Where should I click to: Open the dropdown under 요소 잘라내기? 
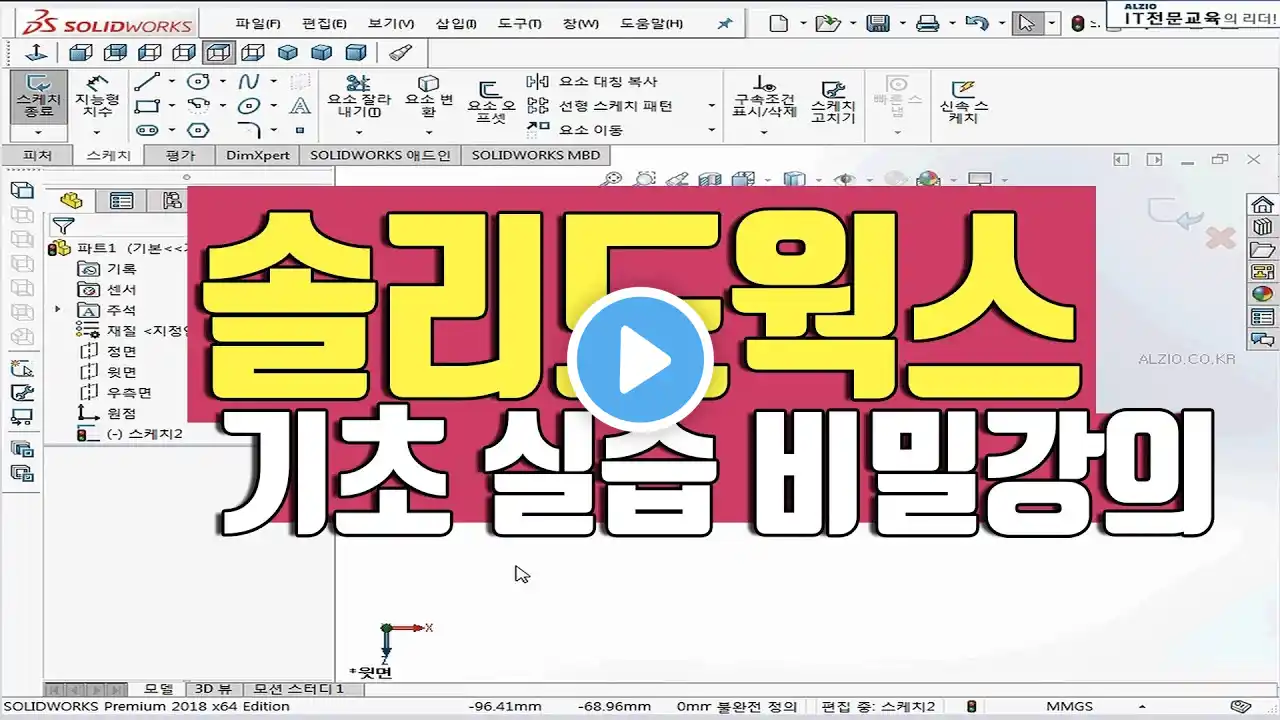pyautogui.click(x=357, y=131)
